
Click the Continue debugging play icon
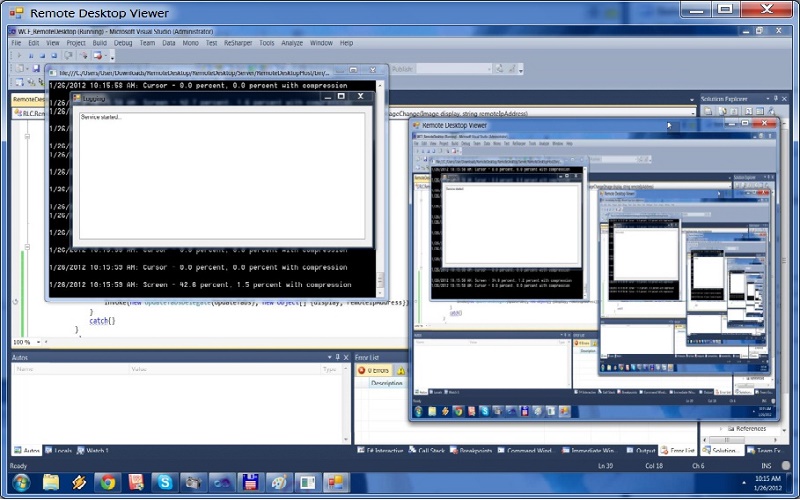click(x=19, y=56)
